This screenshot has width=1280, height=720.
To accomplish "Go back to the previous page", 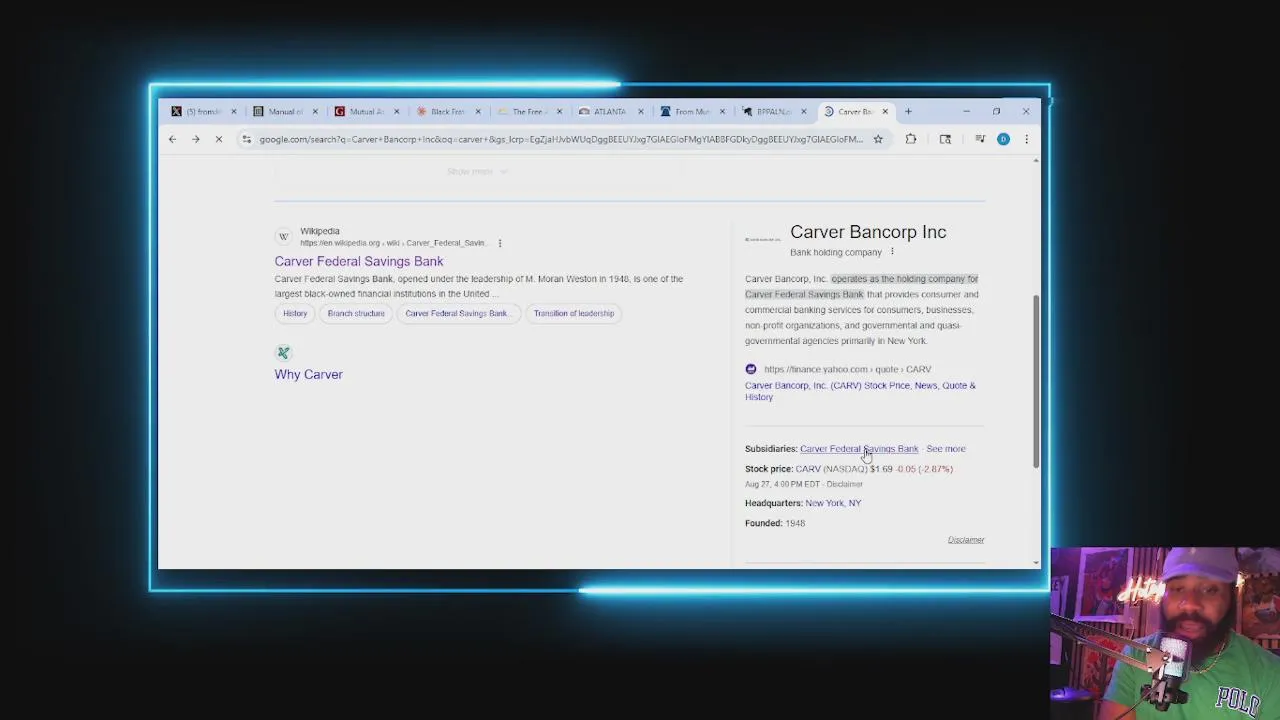I will [172, 139].
